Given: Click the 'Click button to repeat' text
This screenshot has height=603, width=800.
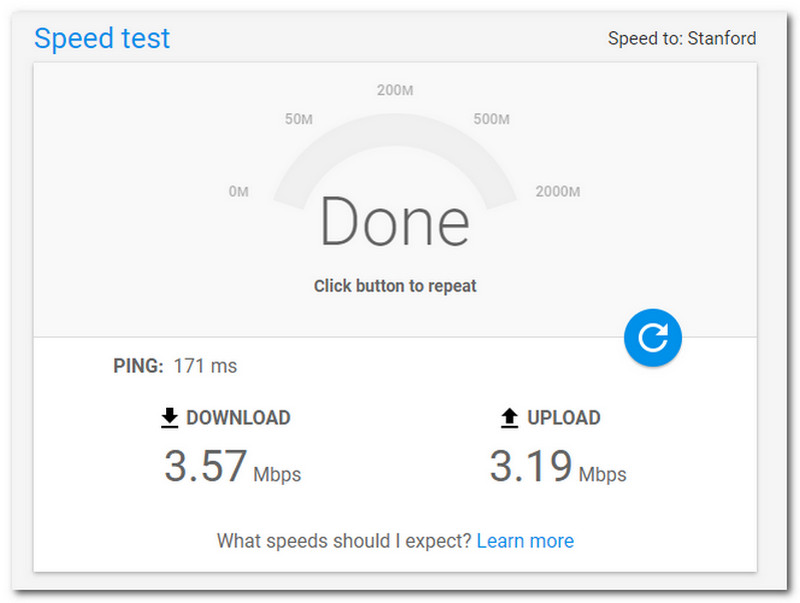Looking at the screenshot, I should click(x=395, y=286).
